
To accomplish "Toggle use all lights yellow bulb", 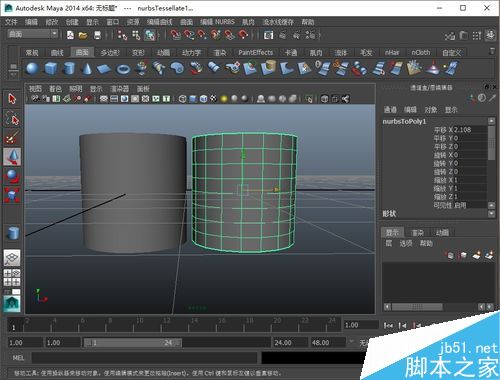I will [224, 99].
